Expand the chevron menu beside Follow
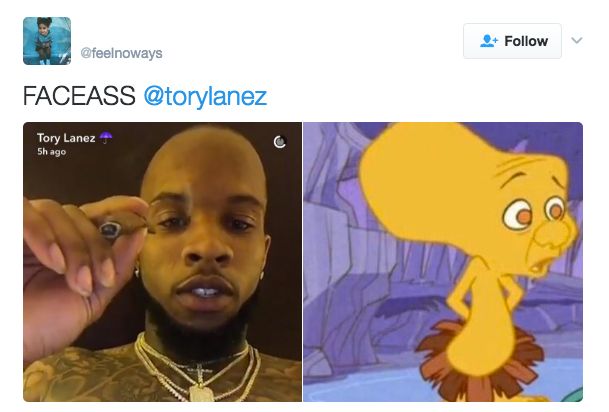Viewport: 609px width, 412px height. coord(577,40)
